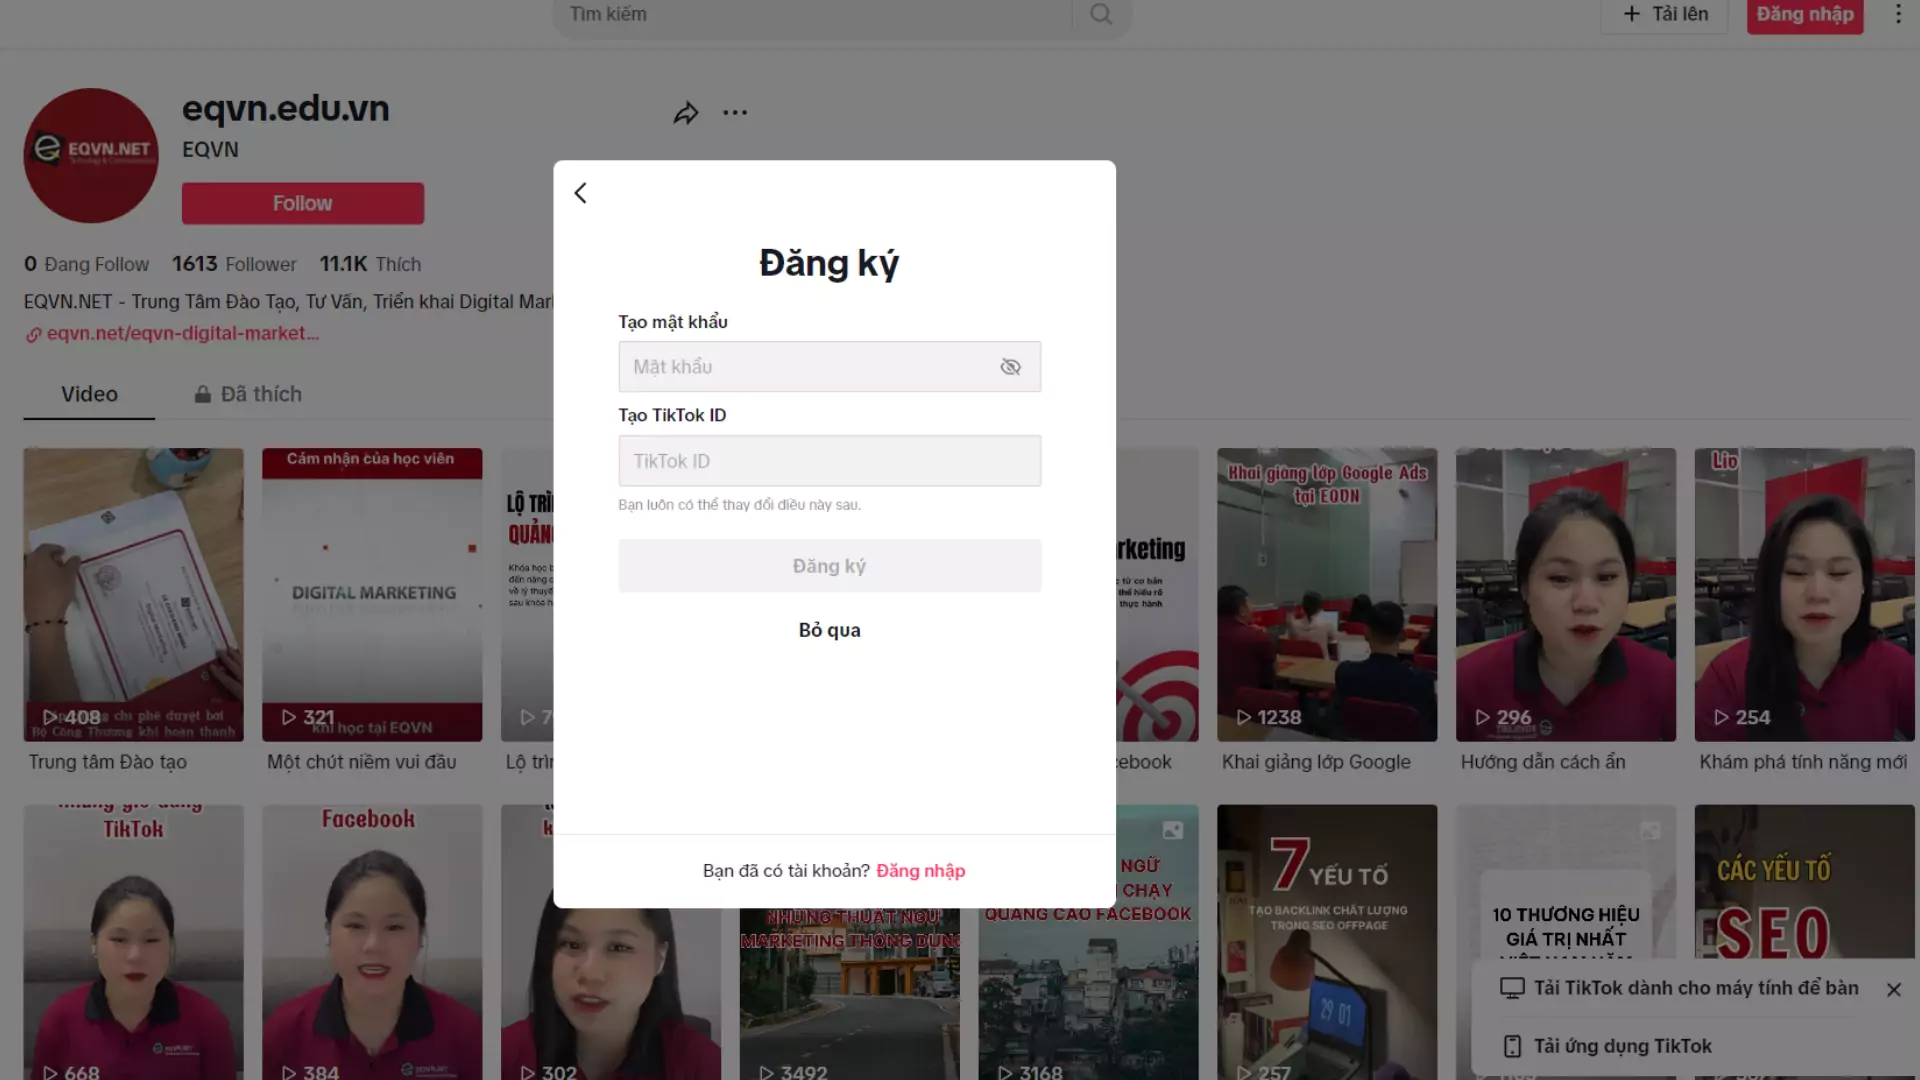Close the desktop app download popup
This screenshot has width=1920, height=1080.
pos(1893,989)
